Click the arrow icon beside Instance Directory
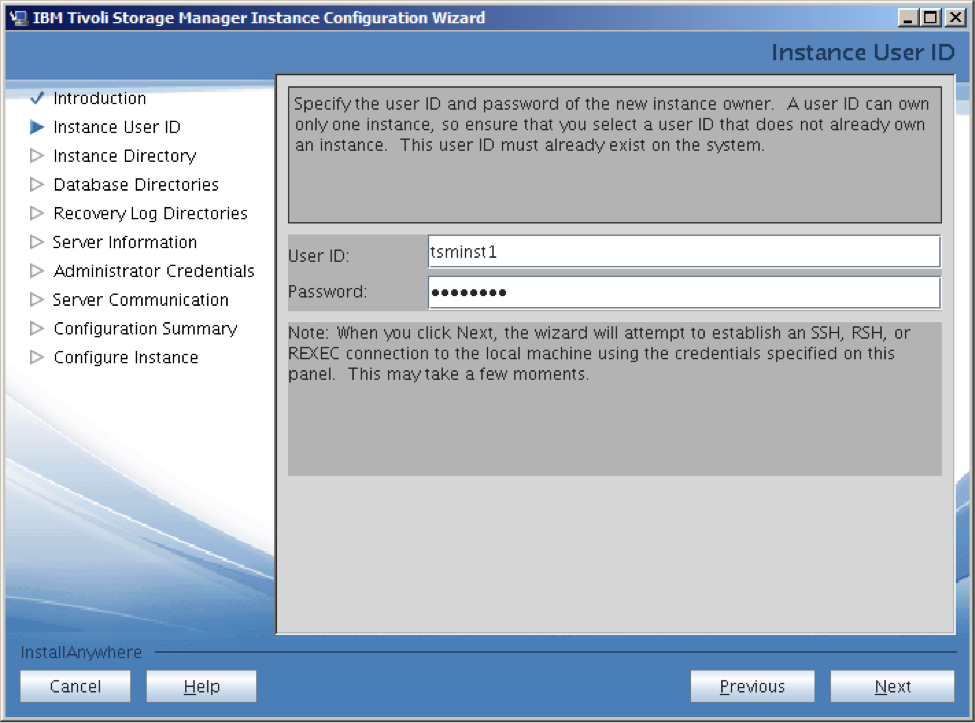This screenshot has height=723, width=975. [x=37, y=155]
